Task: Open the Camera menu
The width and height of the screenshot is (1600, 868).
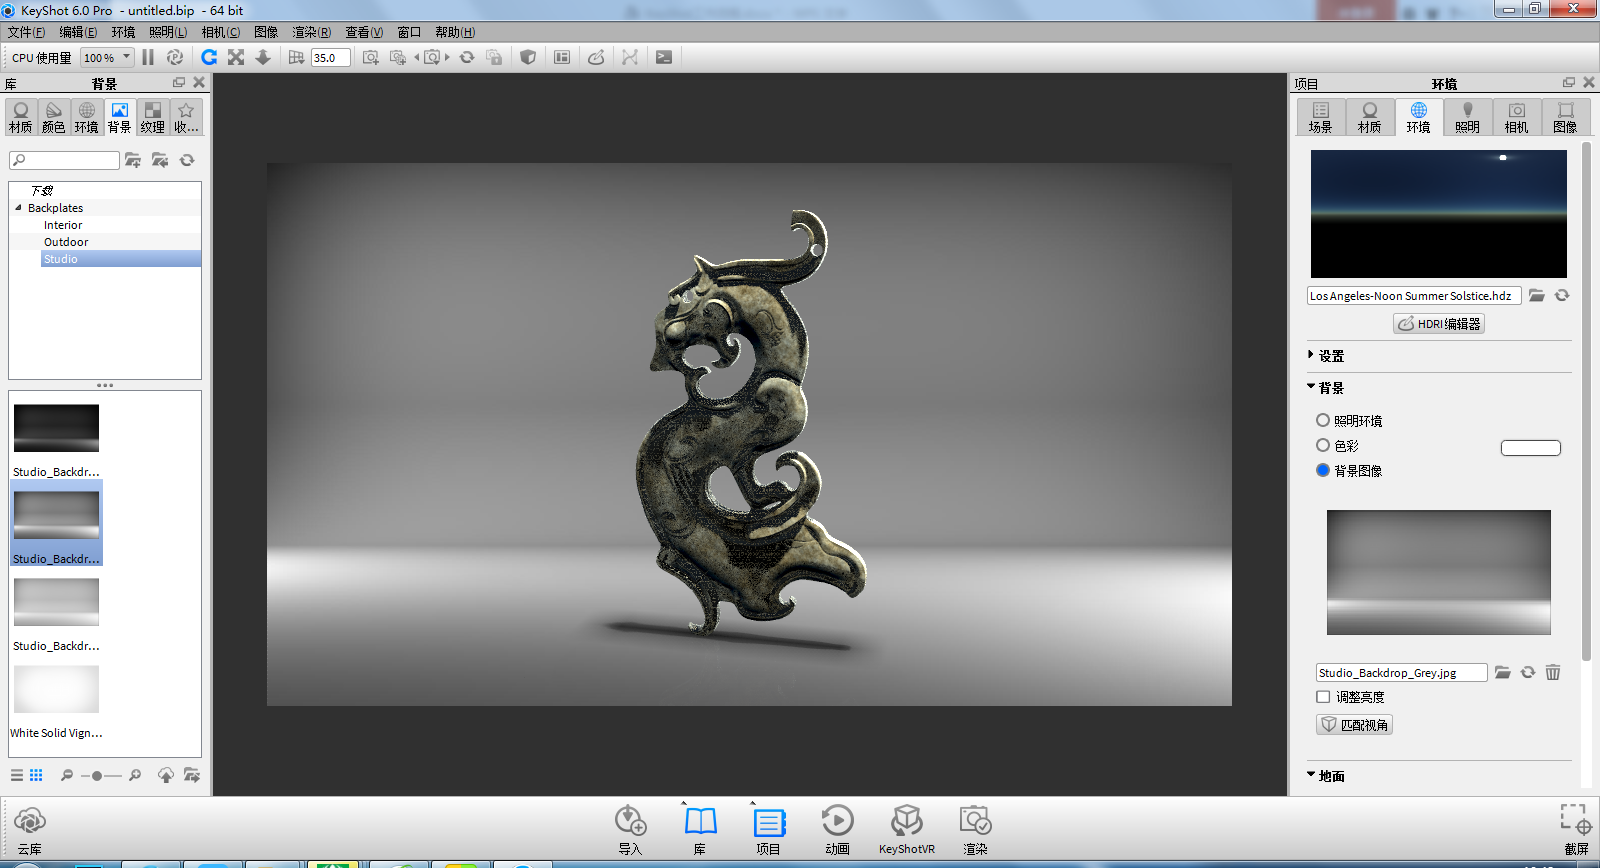Action: [220, 32]
